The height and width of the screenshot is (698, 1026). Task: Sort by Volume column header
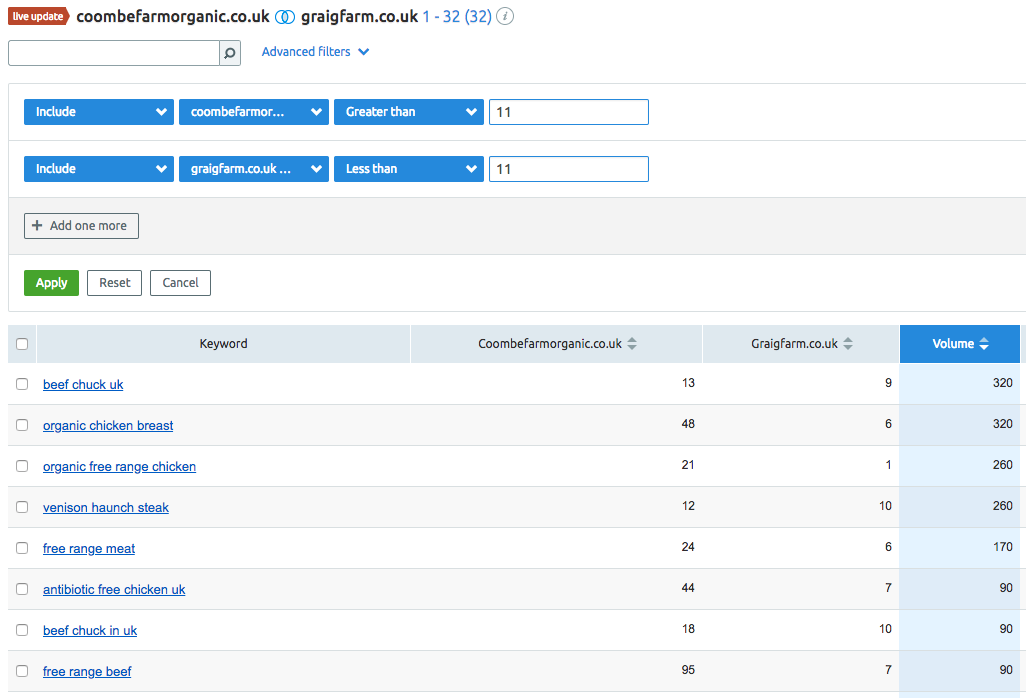960,343
